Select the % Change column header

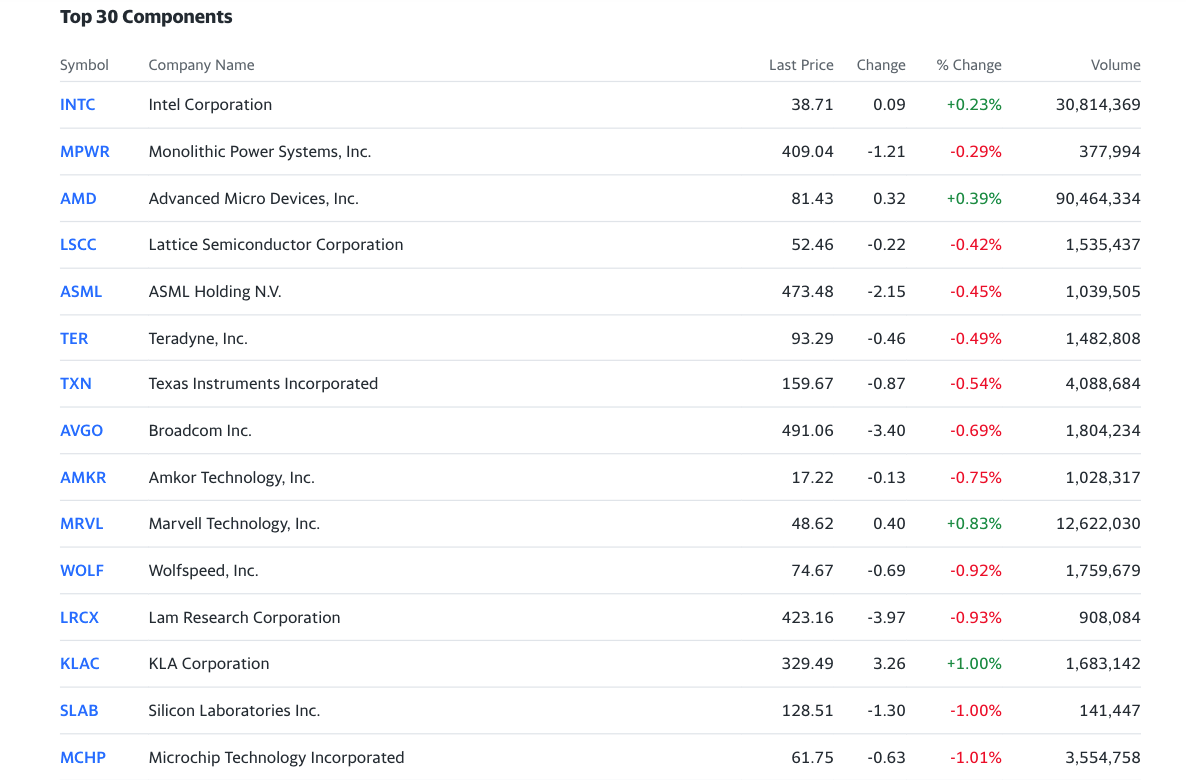tap(969, 65)
